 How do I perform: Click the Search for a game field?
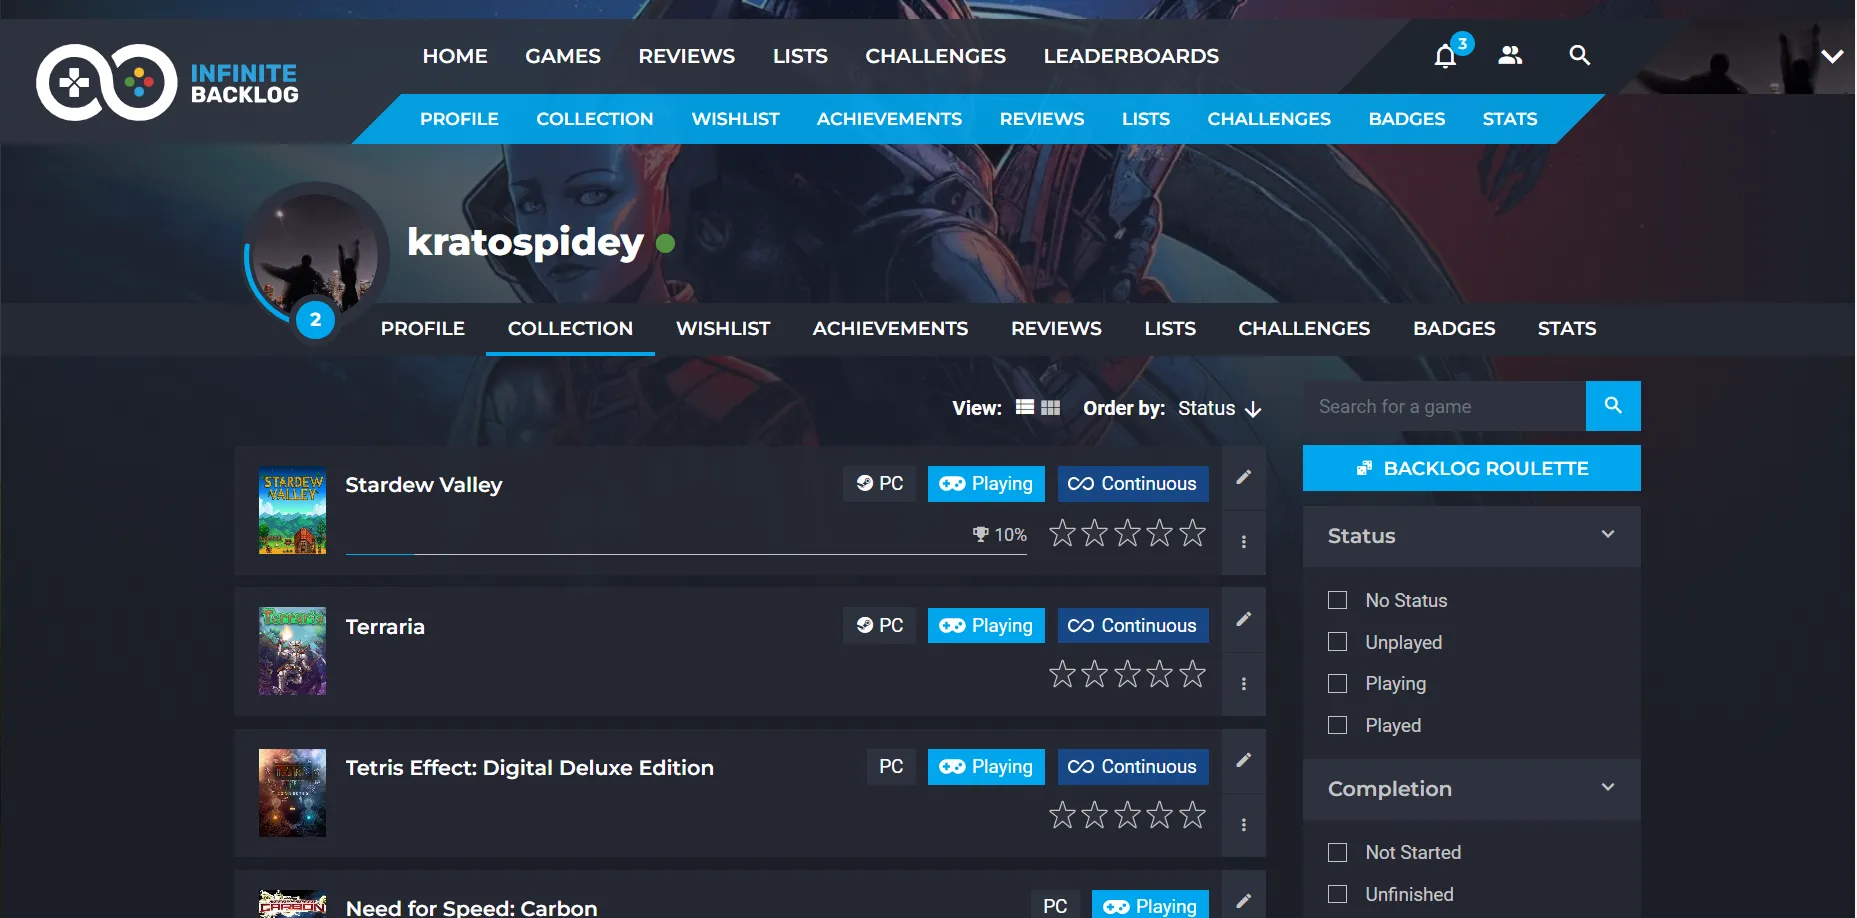pos(1443,407)
